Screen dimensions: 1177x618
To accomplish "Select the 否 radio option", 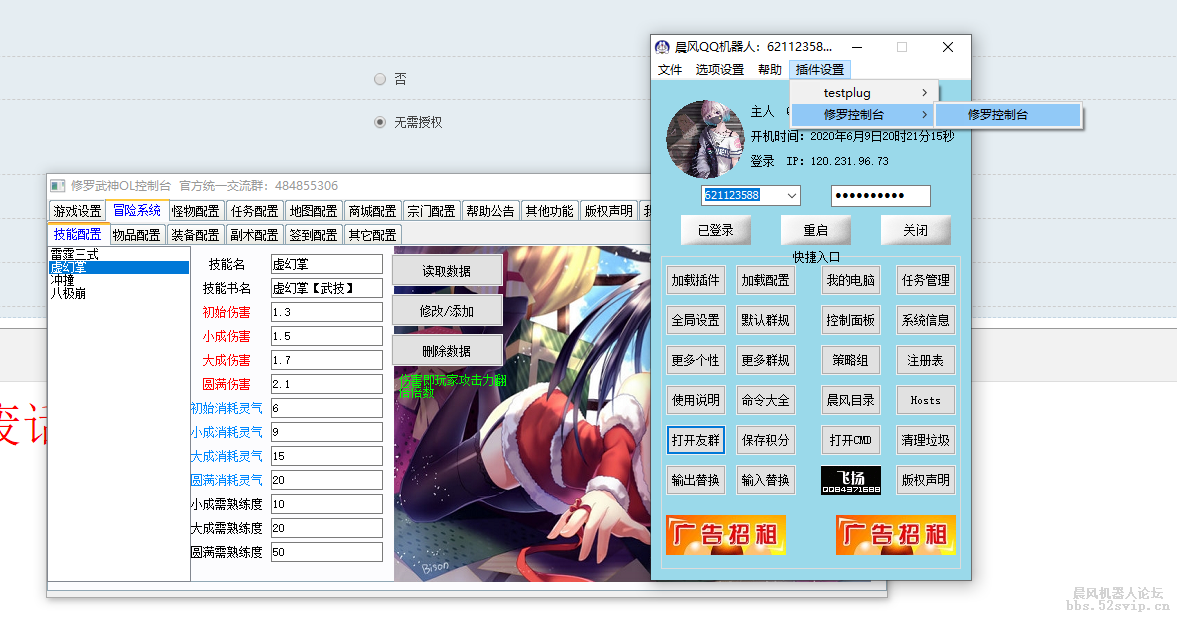I will (x=380, y=79).
